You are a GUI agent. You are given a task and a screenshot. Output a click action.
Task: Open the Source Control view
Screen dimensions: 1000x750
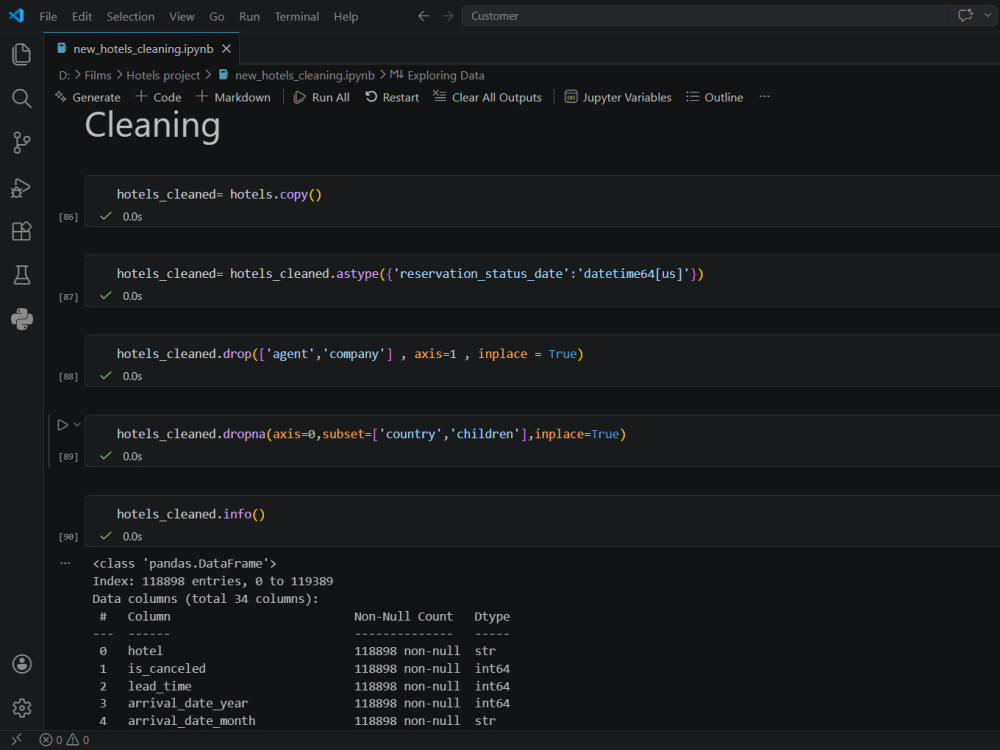22,142
